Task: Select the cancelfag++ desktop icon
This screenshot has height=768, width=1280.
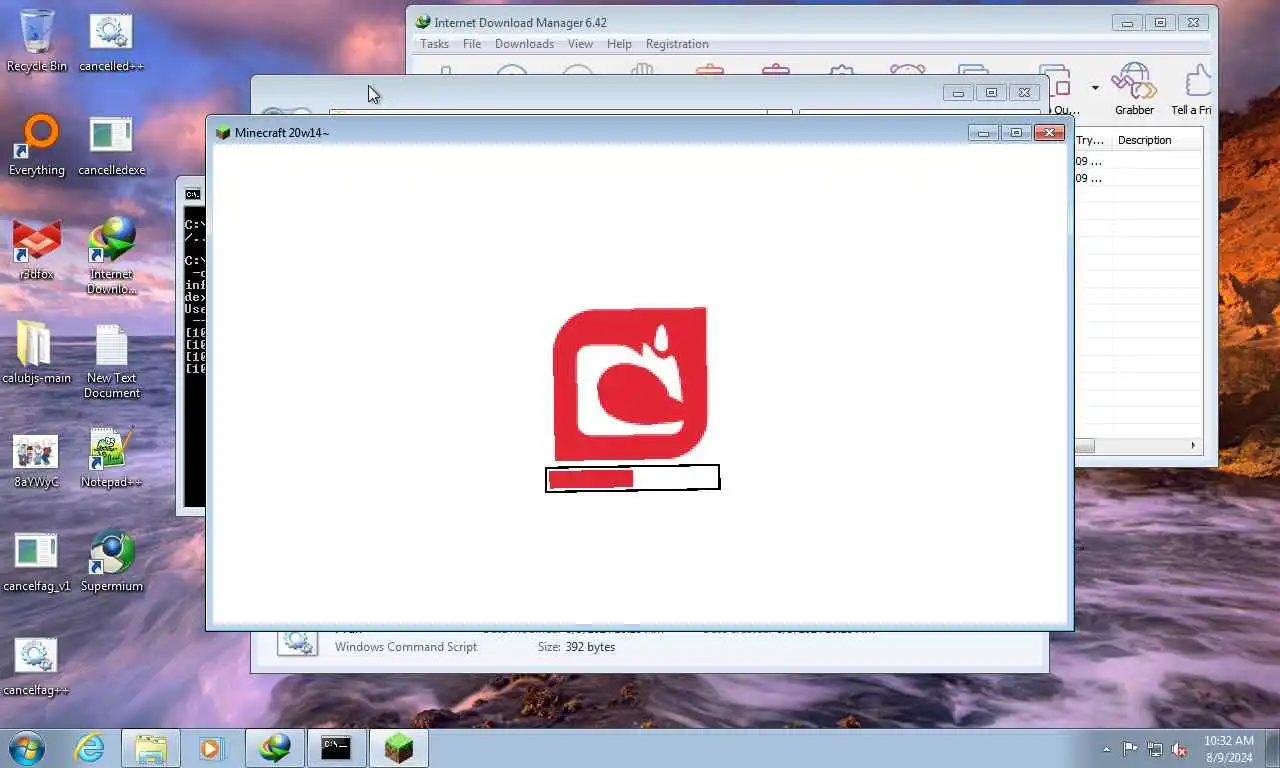Action: 37,668
